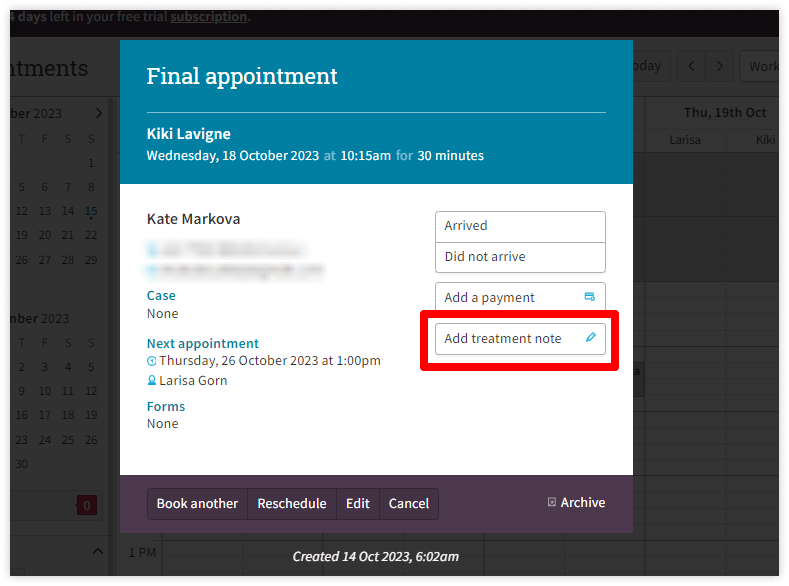This screenshot has width=789, height=586.
Task: Select day 15 in the mini calendar
Action: (x=91, y=211)
